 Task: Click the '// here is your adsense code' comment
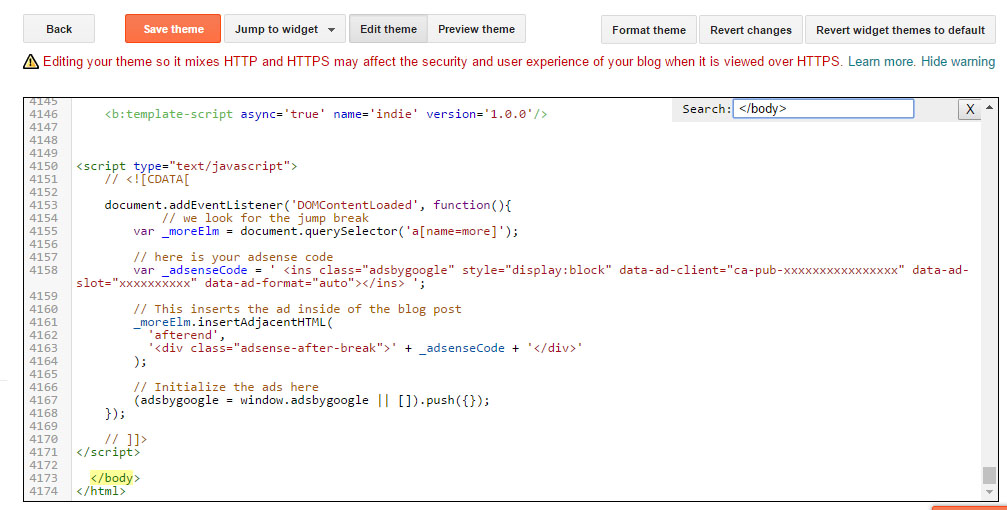pyautogui.click(x=233, y=257)
